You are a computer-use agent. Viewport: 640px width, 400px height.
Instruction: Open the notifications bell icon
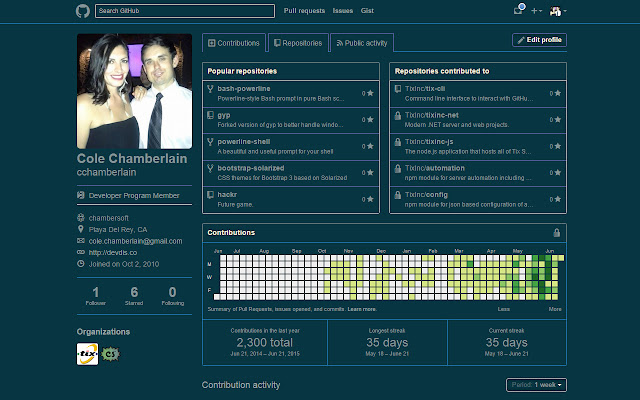click(519, 10)
